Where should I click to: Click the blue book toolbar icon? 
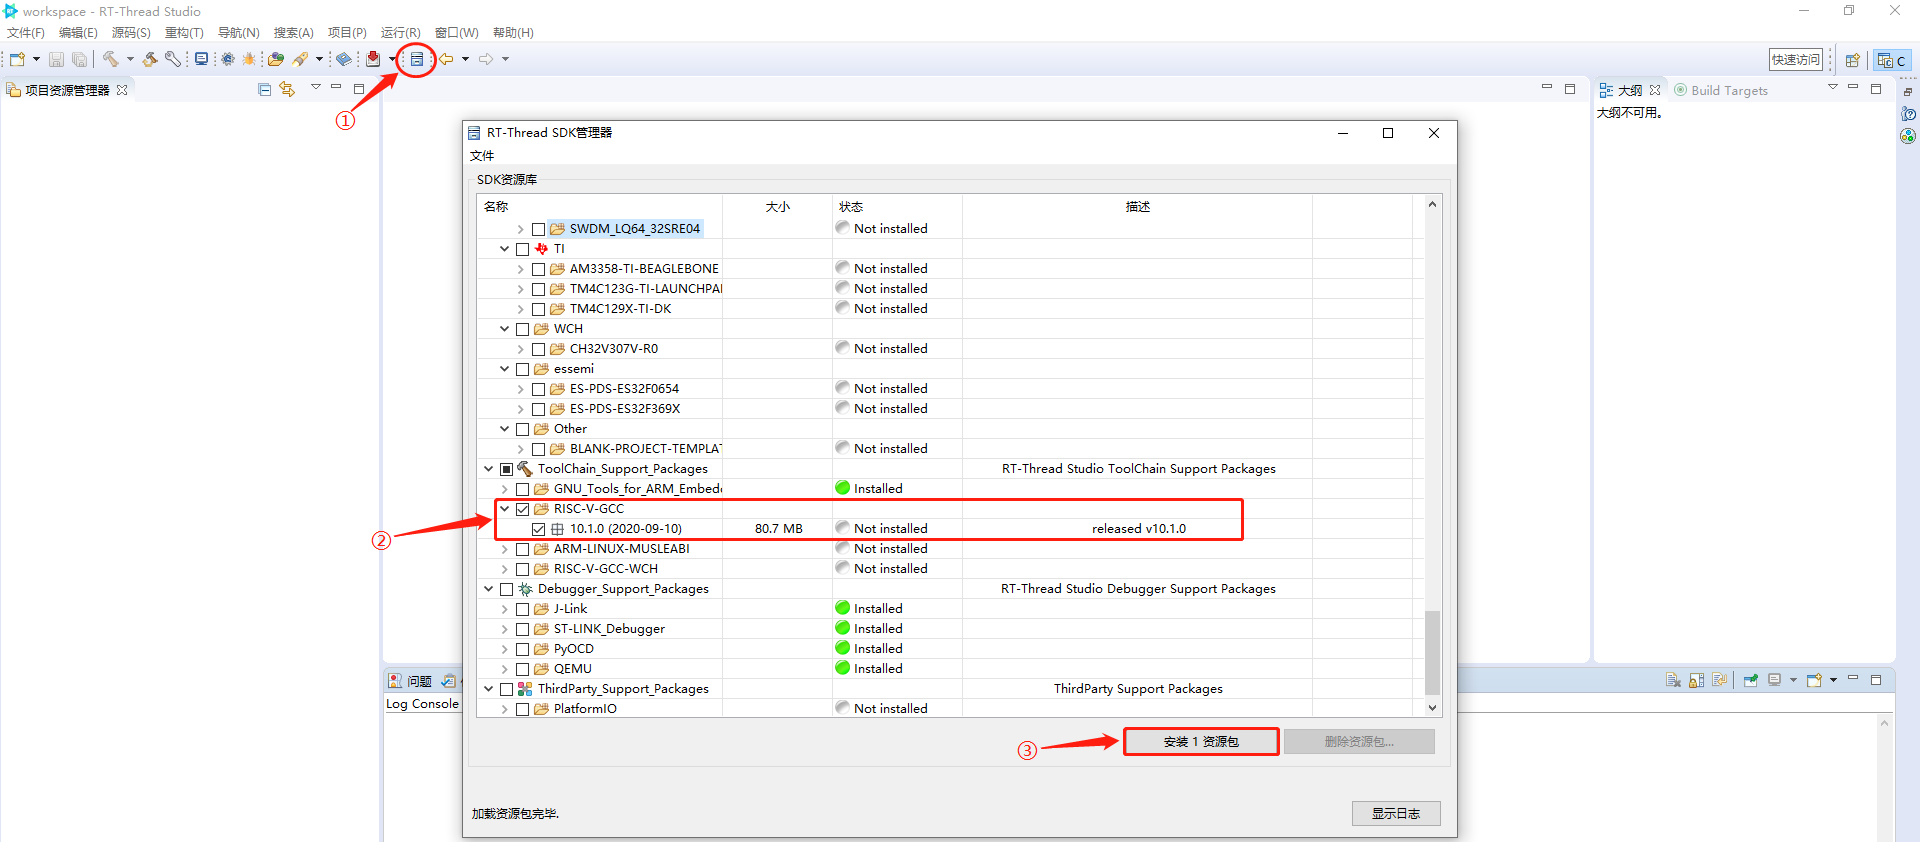pos(343,59)
